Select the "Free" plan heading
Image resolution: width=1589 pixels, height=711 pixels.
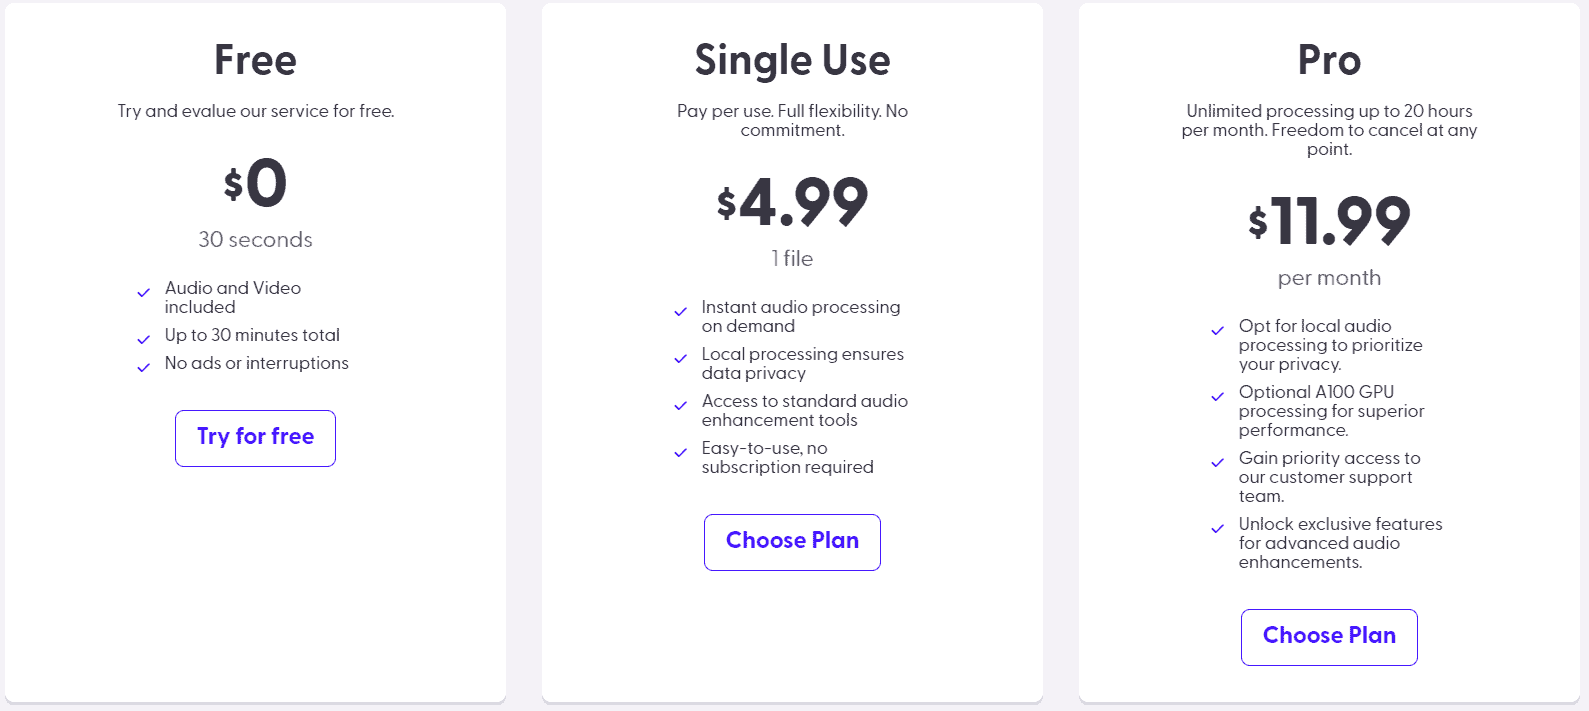click(254, 60)
